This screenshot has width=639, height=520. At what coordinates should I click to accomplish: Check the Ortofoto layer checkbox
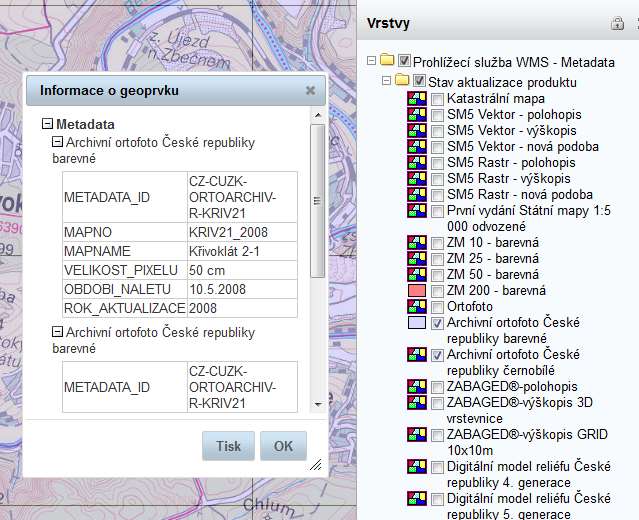[x=437, y=307]
